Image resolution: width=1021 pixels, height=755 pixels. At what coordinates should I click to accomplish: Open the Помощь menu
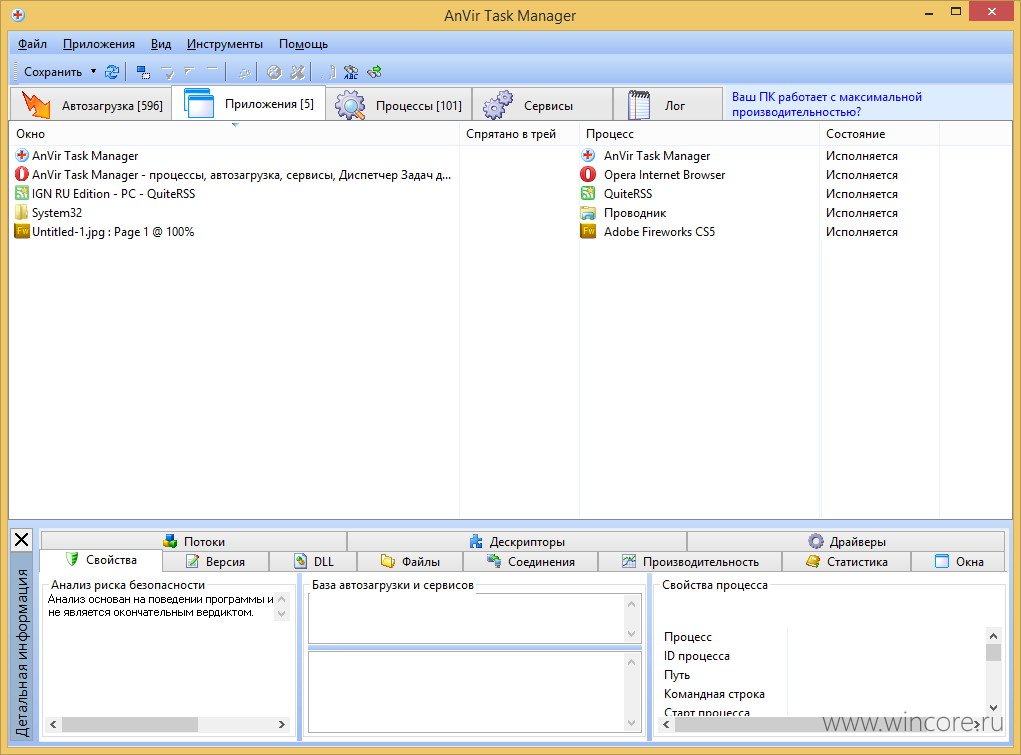point(303,44)
